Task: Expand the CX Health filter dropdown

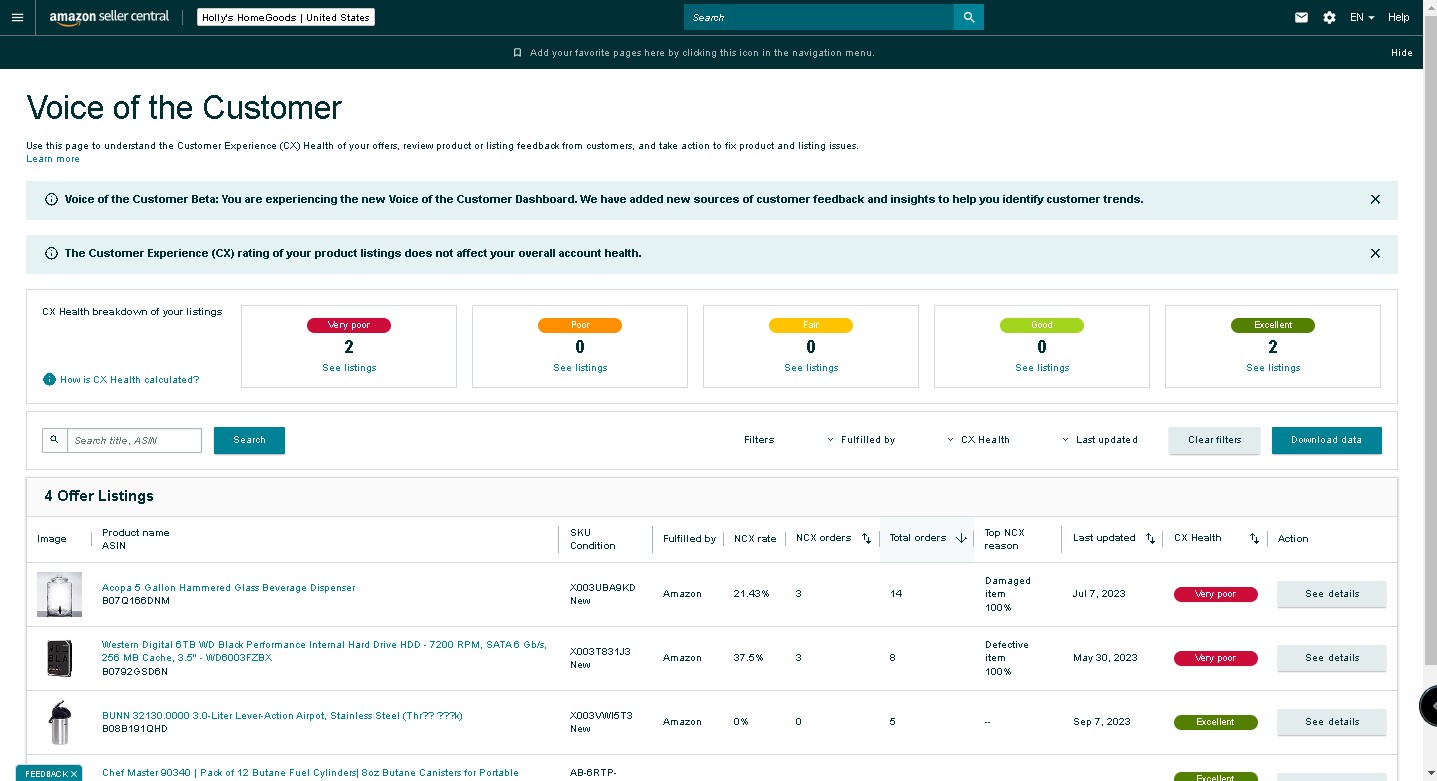Action: pos(978,440)
